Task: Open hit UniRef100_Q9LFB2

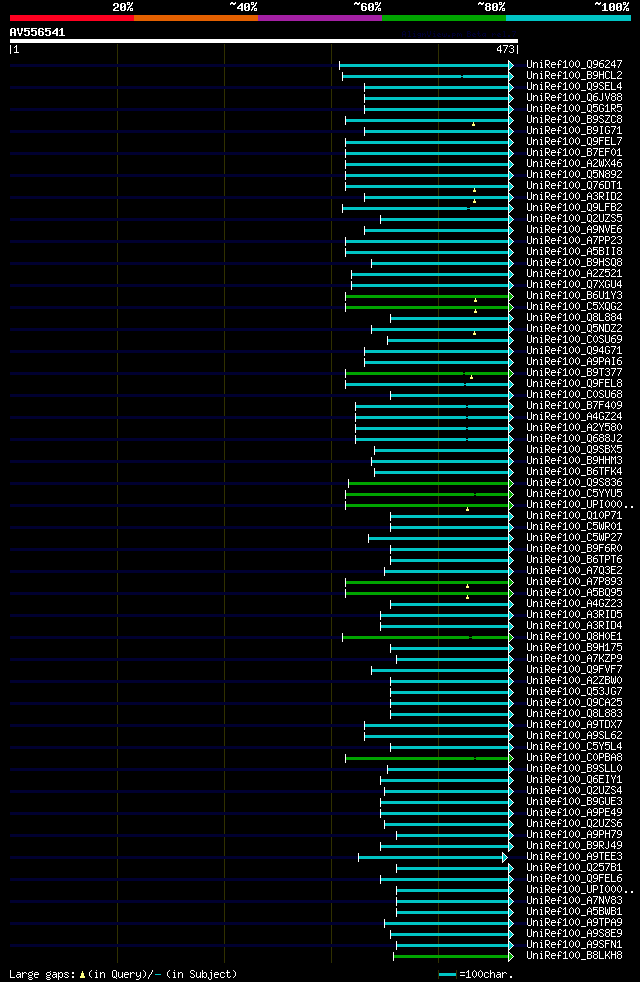Action: pos(574,207)
